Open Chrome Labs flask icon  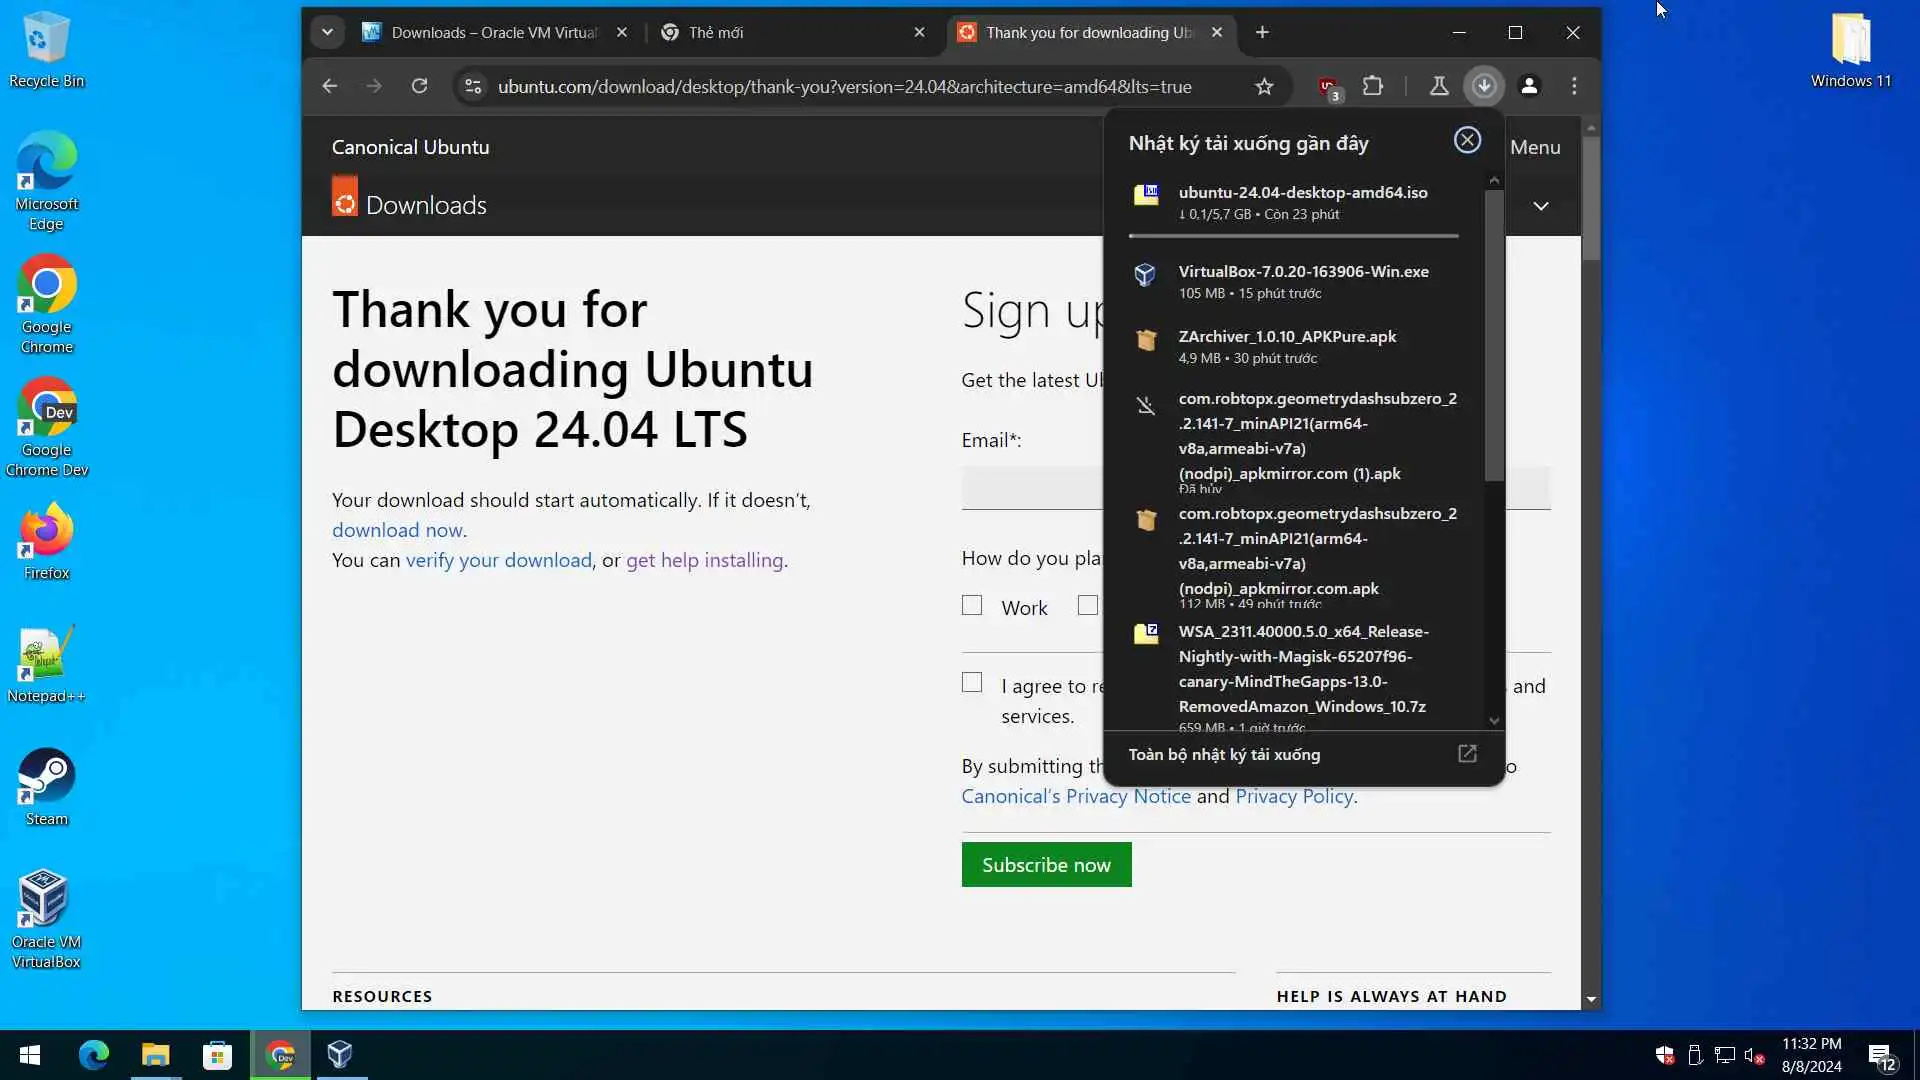point(1439,86)
